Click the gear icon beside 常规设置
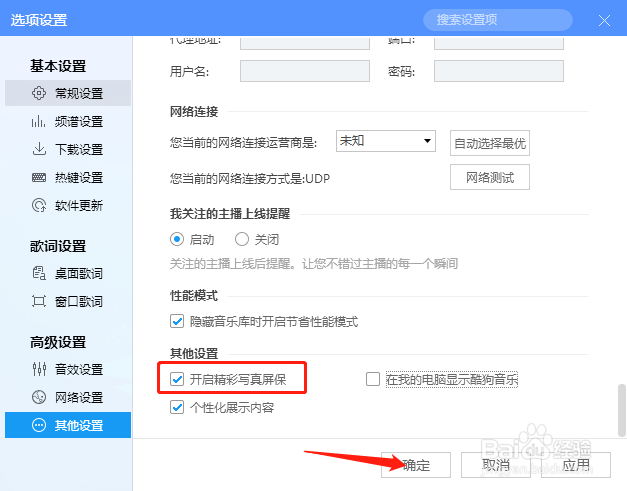The image size is (627, 491). (x=39, y=93)
